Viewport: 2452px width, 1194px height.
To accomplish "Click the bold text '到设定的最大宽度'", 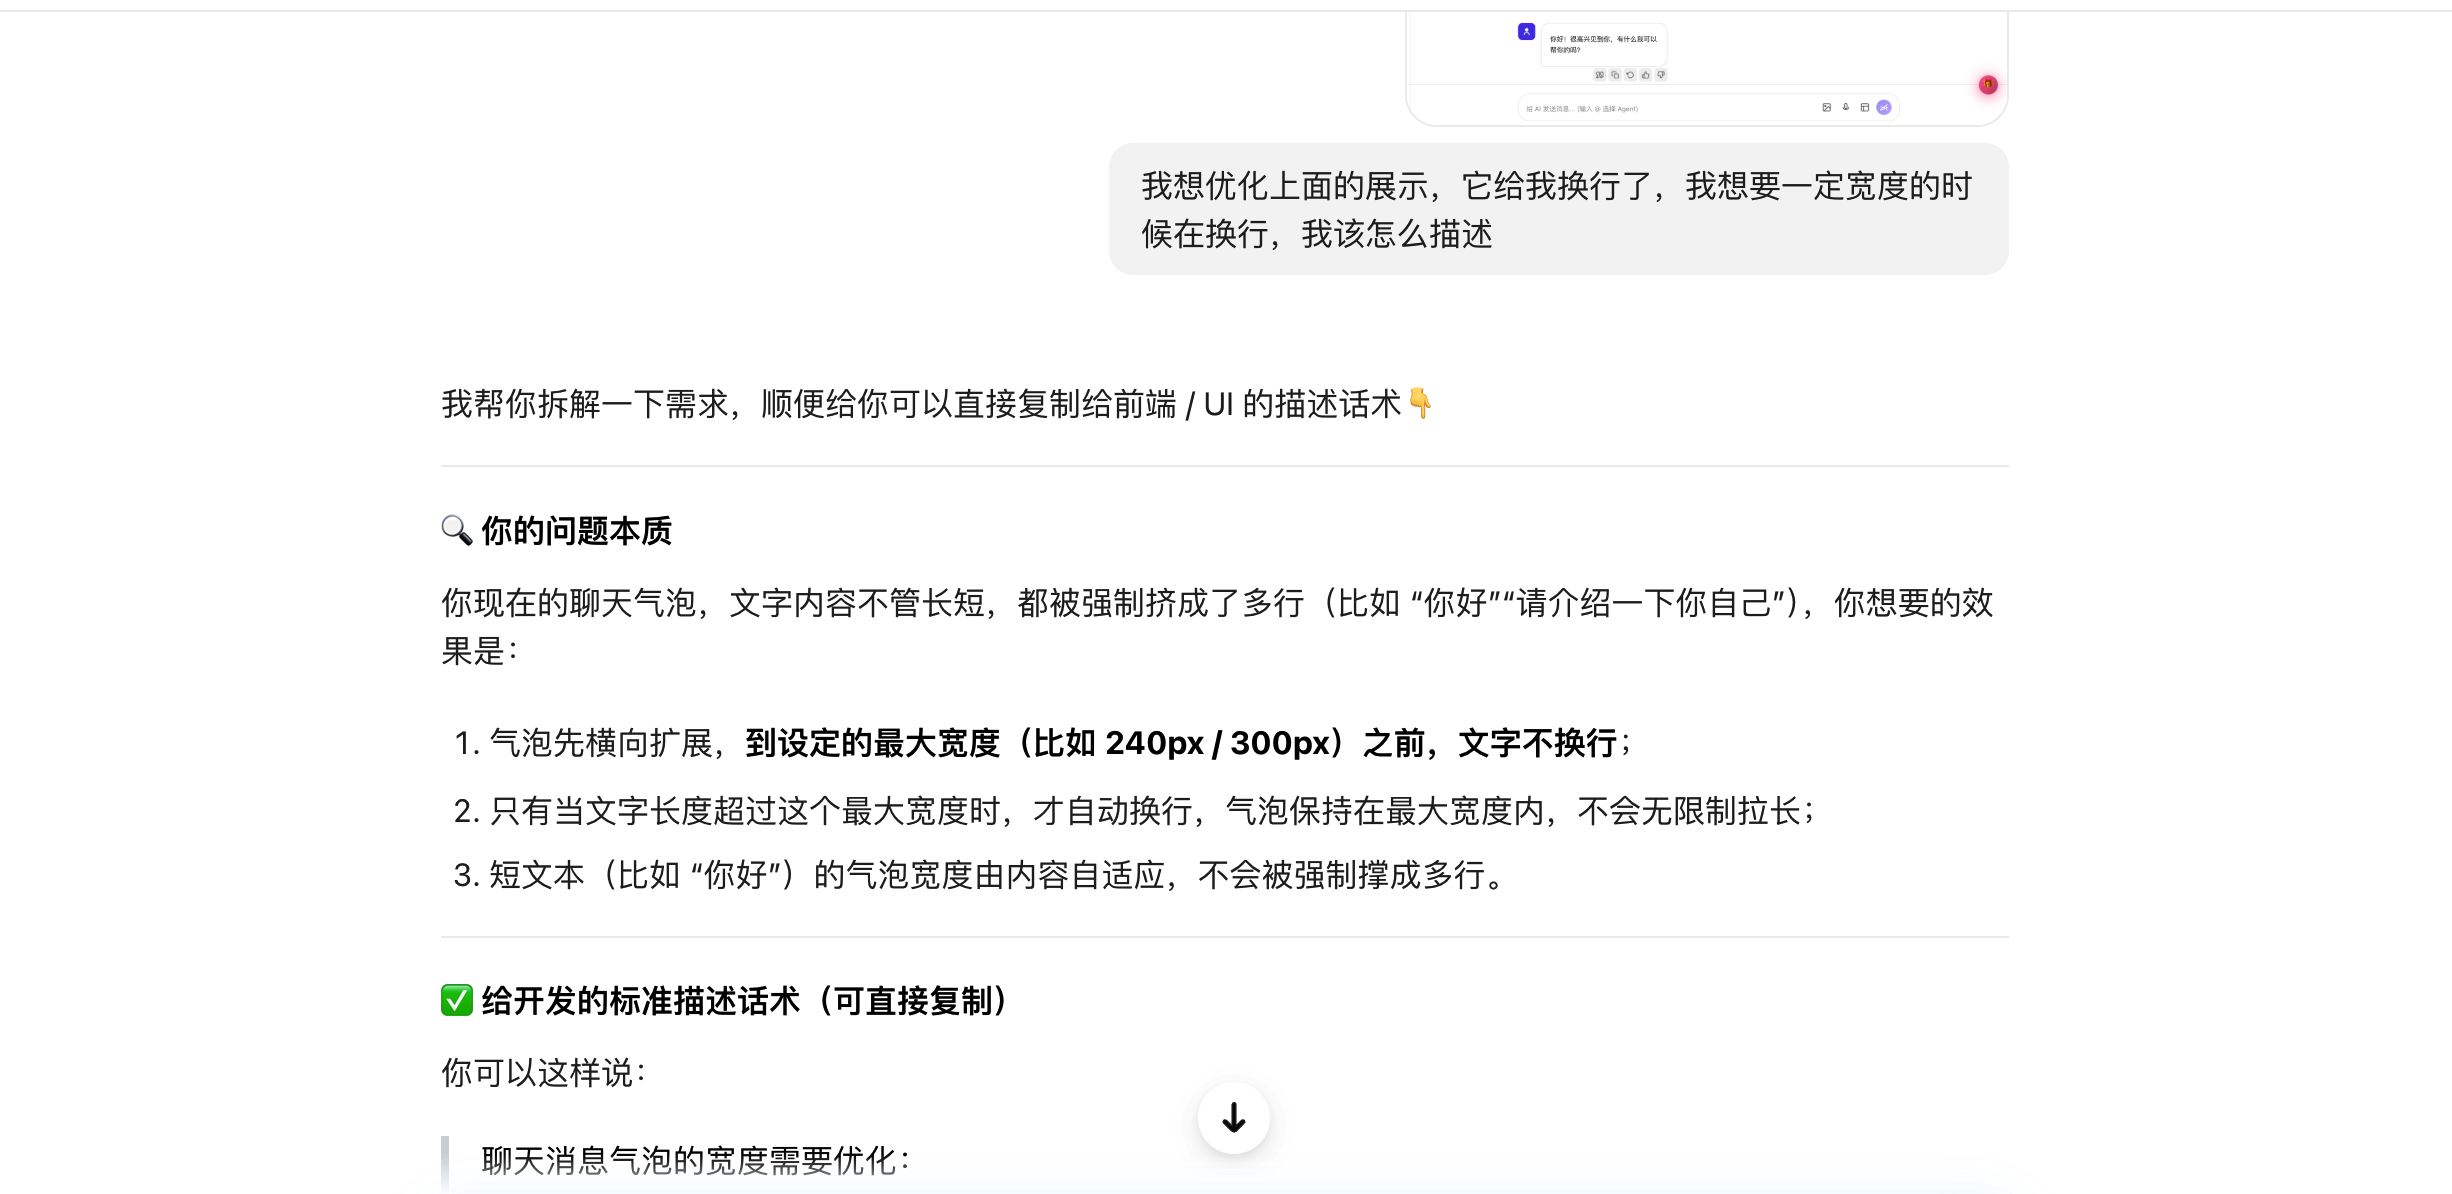I will 872,743.
